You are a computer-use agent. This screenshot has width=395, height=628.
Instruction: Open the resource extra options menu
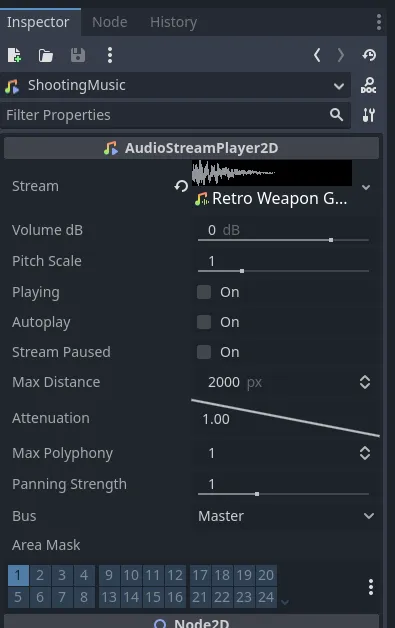tap(110, 55)
